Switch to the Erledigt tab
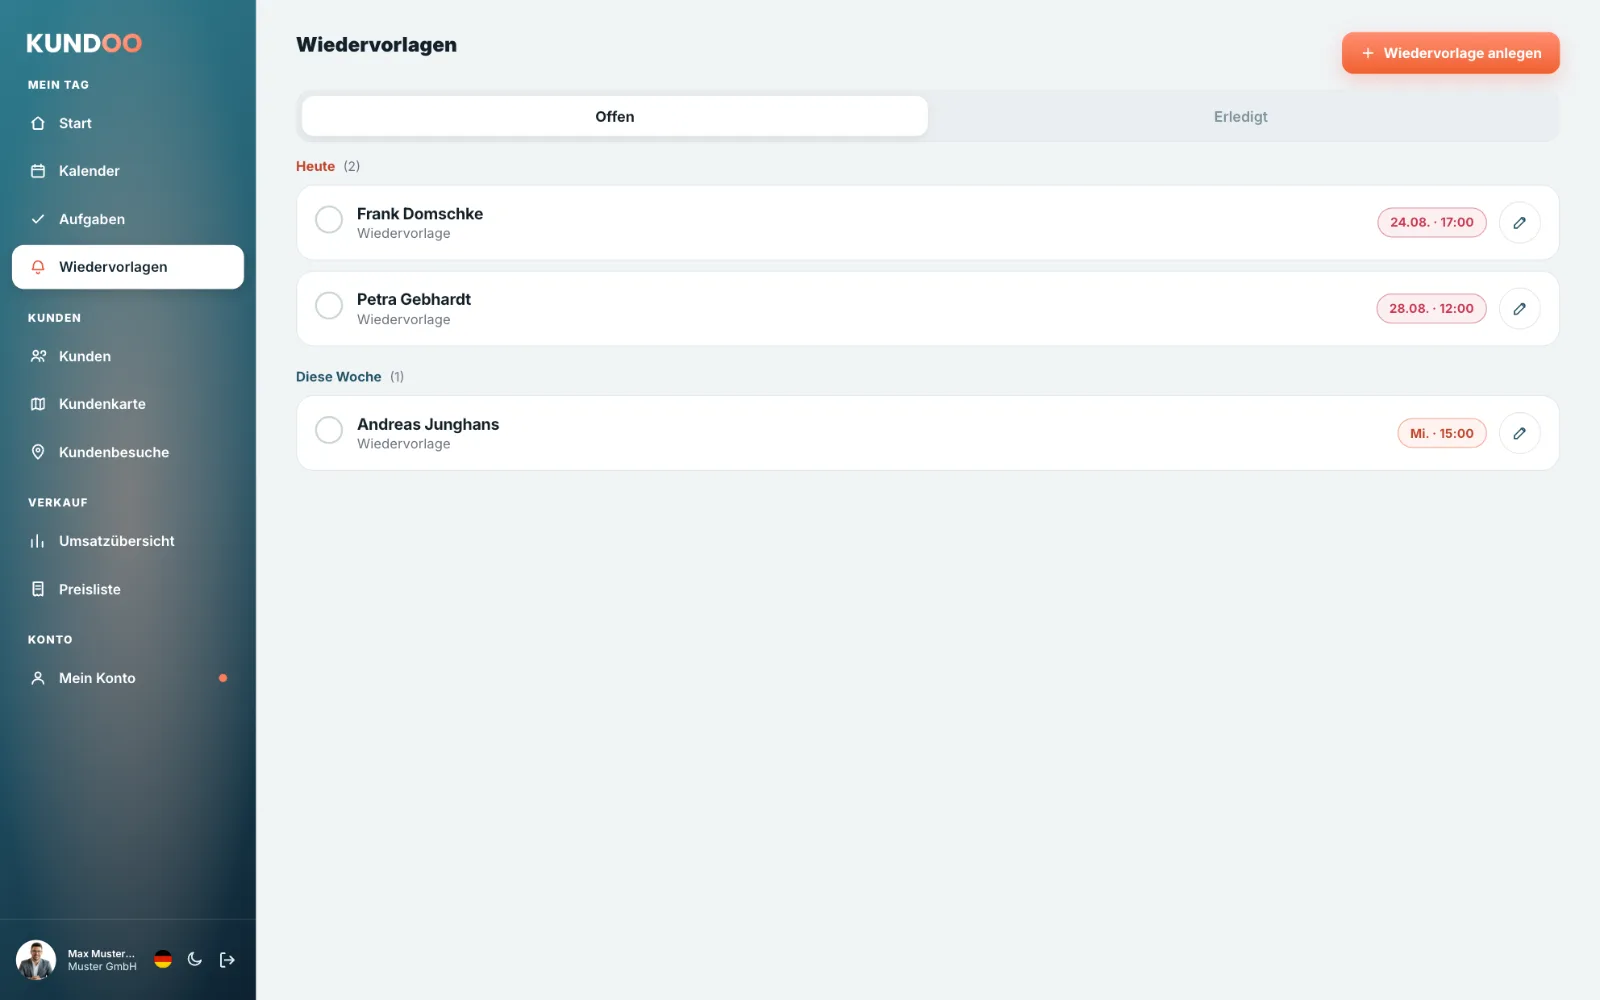Viewport: 1600px width, 1000px height. pos(1240,116)
